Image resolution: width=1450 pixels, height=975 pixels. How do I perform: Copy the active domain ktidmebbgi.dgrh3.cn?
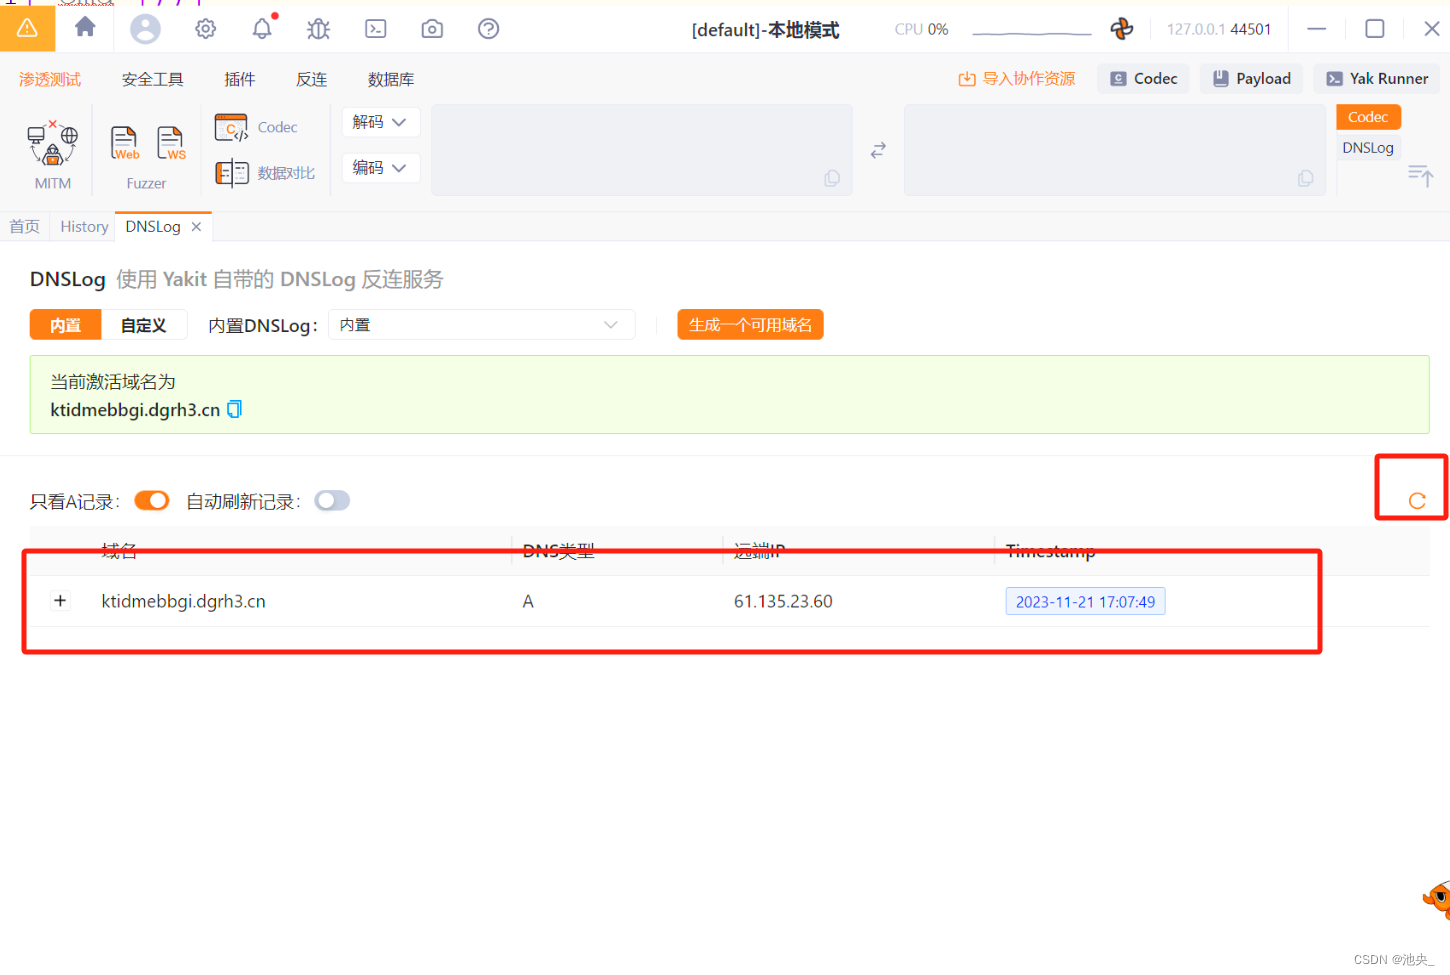pos(235,409)
